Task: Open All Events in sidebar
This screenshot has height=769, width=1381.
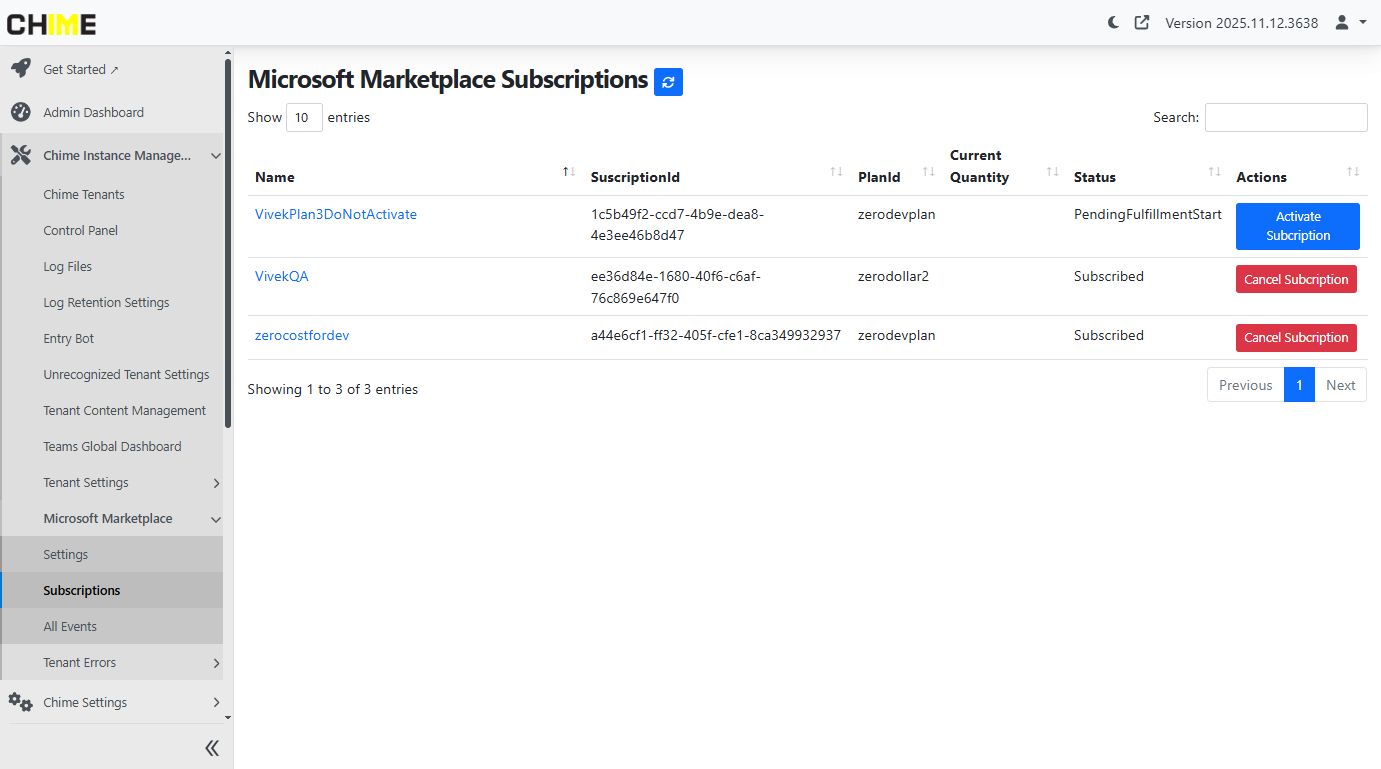Action: (70, 626)
